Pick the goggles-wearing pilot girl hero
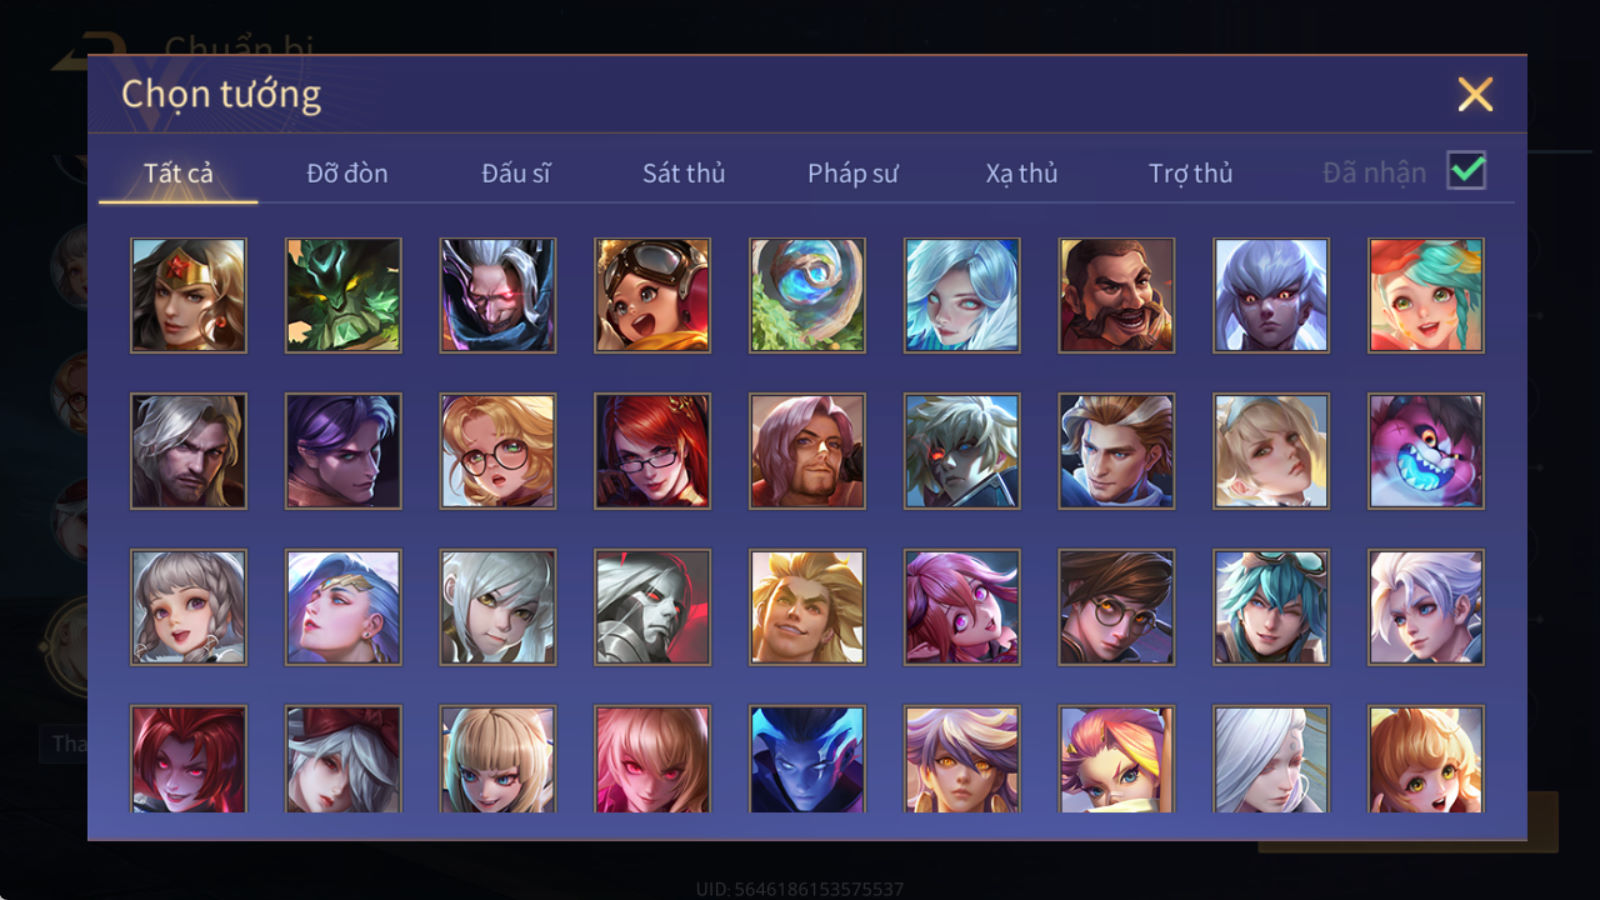This screenshot has height=900, width=1600. (x=652, y=295)
